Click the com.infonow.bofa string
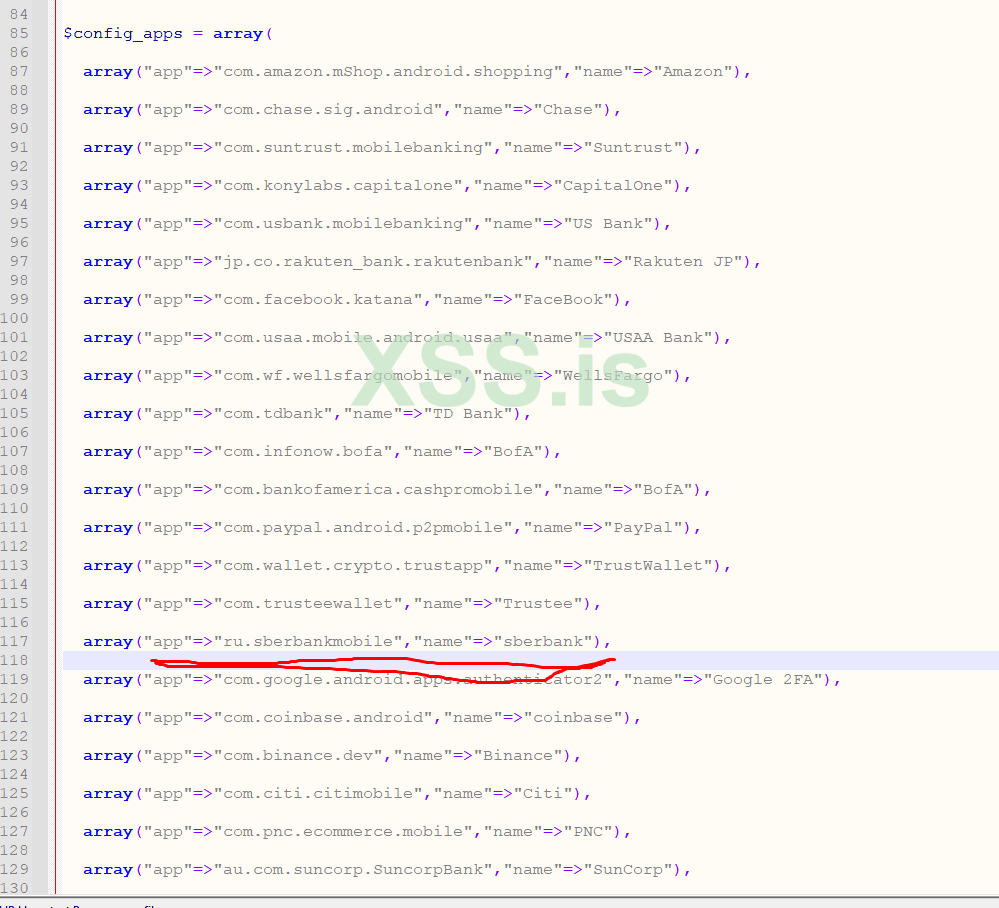The height and width of the screenshot is (908, 999). coord(303,451)
